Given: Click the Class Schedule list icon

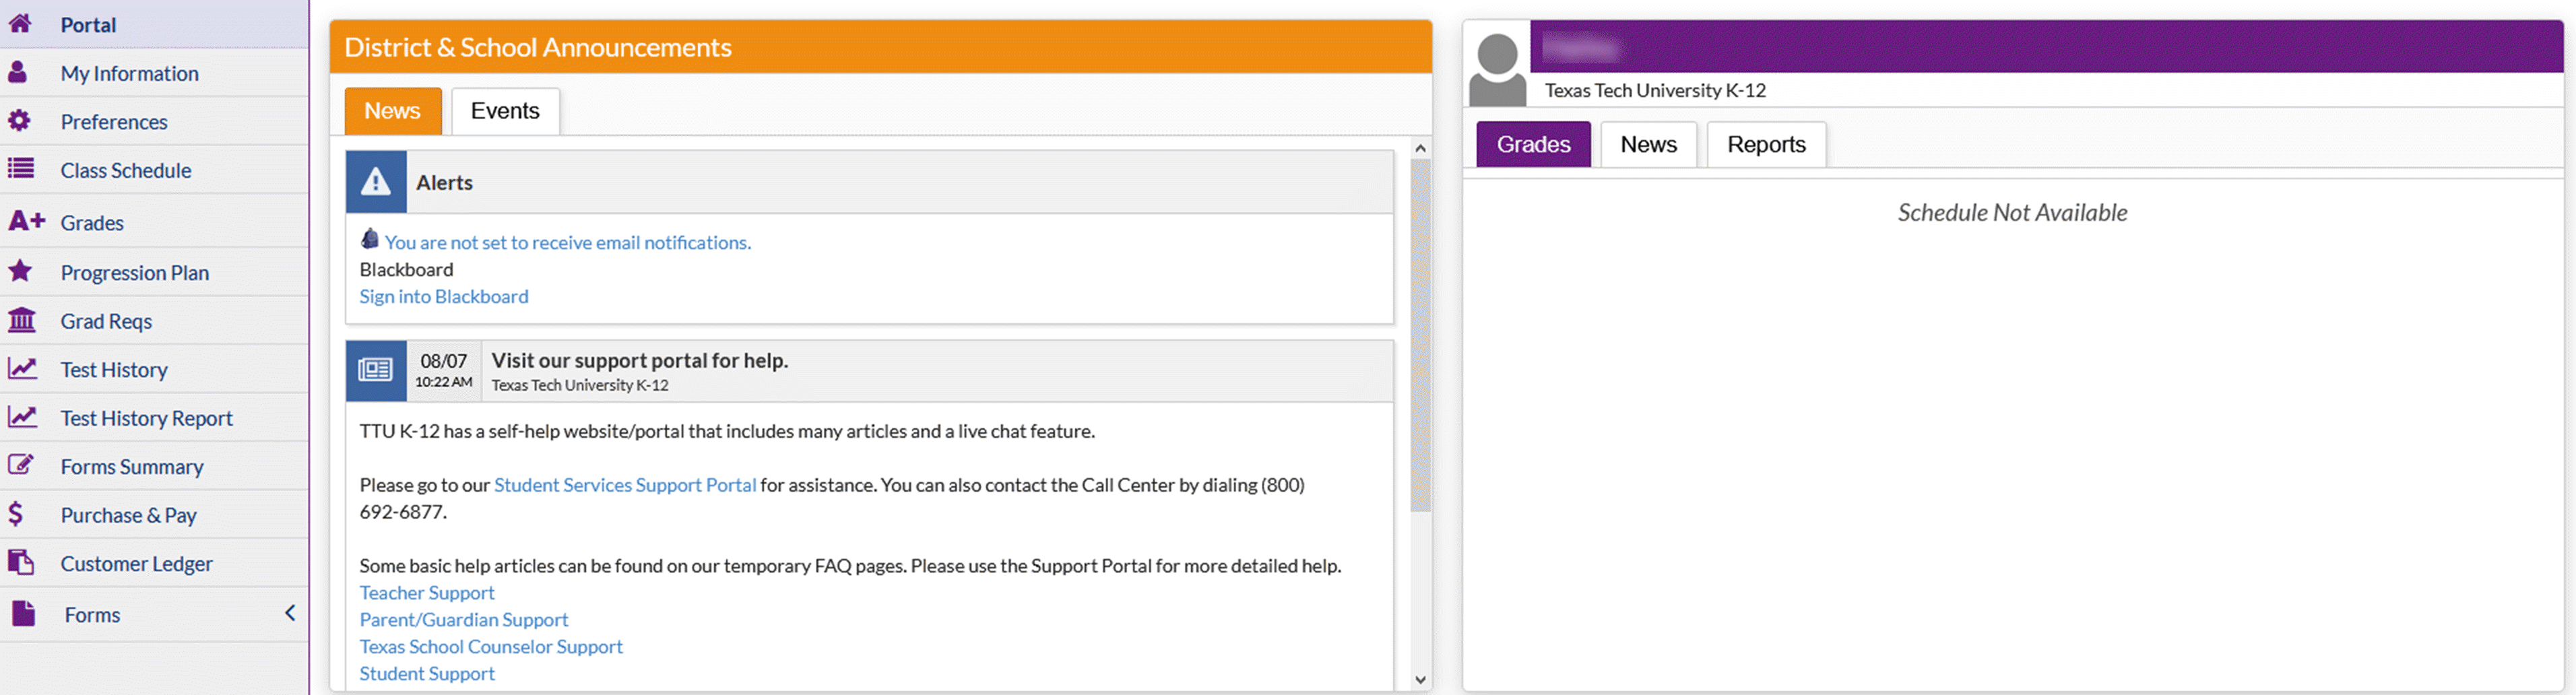Looking at the screenshot, I should click(21, 169).
